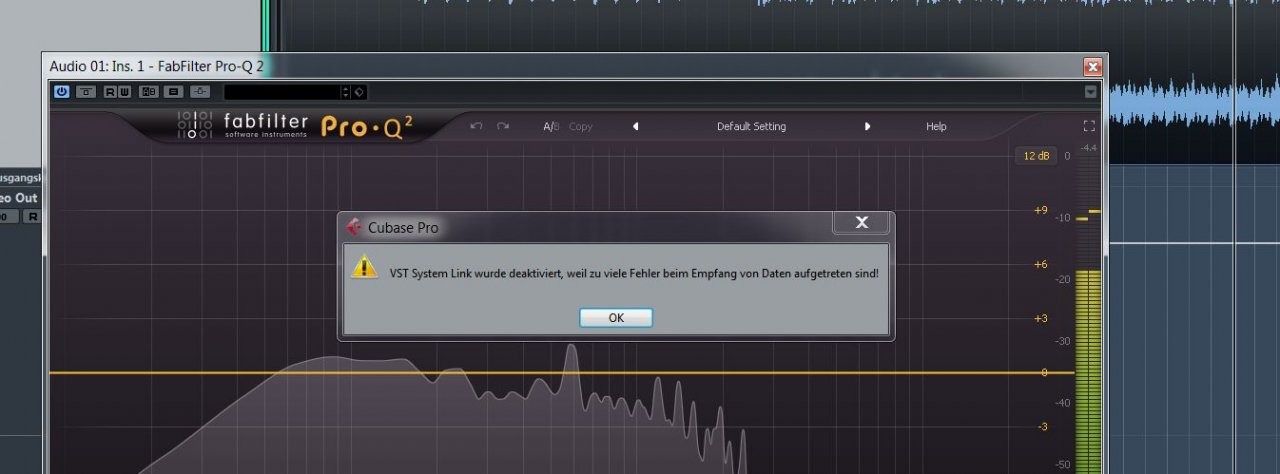Close the FabFilter Pro-Q 2 plug-in window

click(x=1092, y=67)
